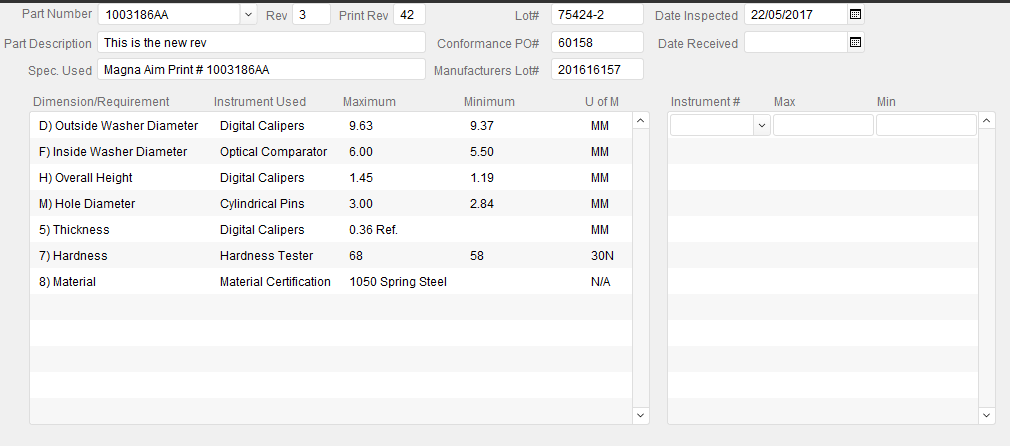Click the 3.00 maximum value
Viewport: 1010px width, 446px height.
click(361, 204)
